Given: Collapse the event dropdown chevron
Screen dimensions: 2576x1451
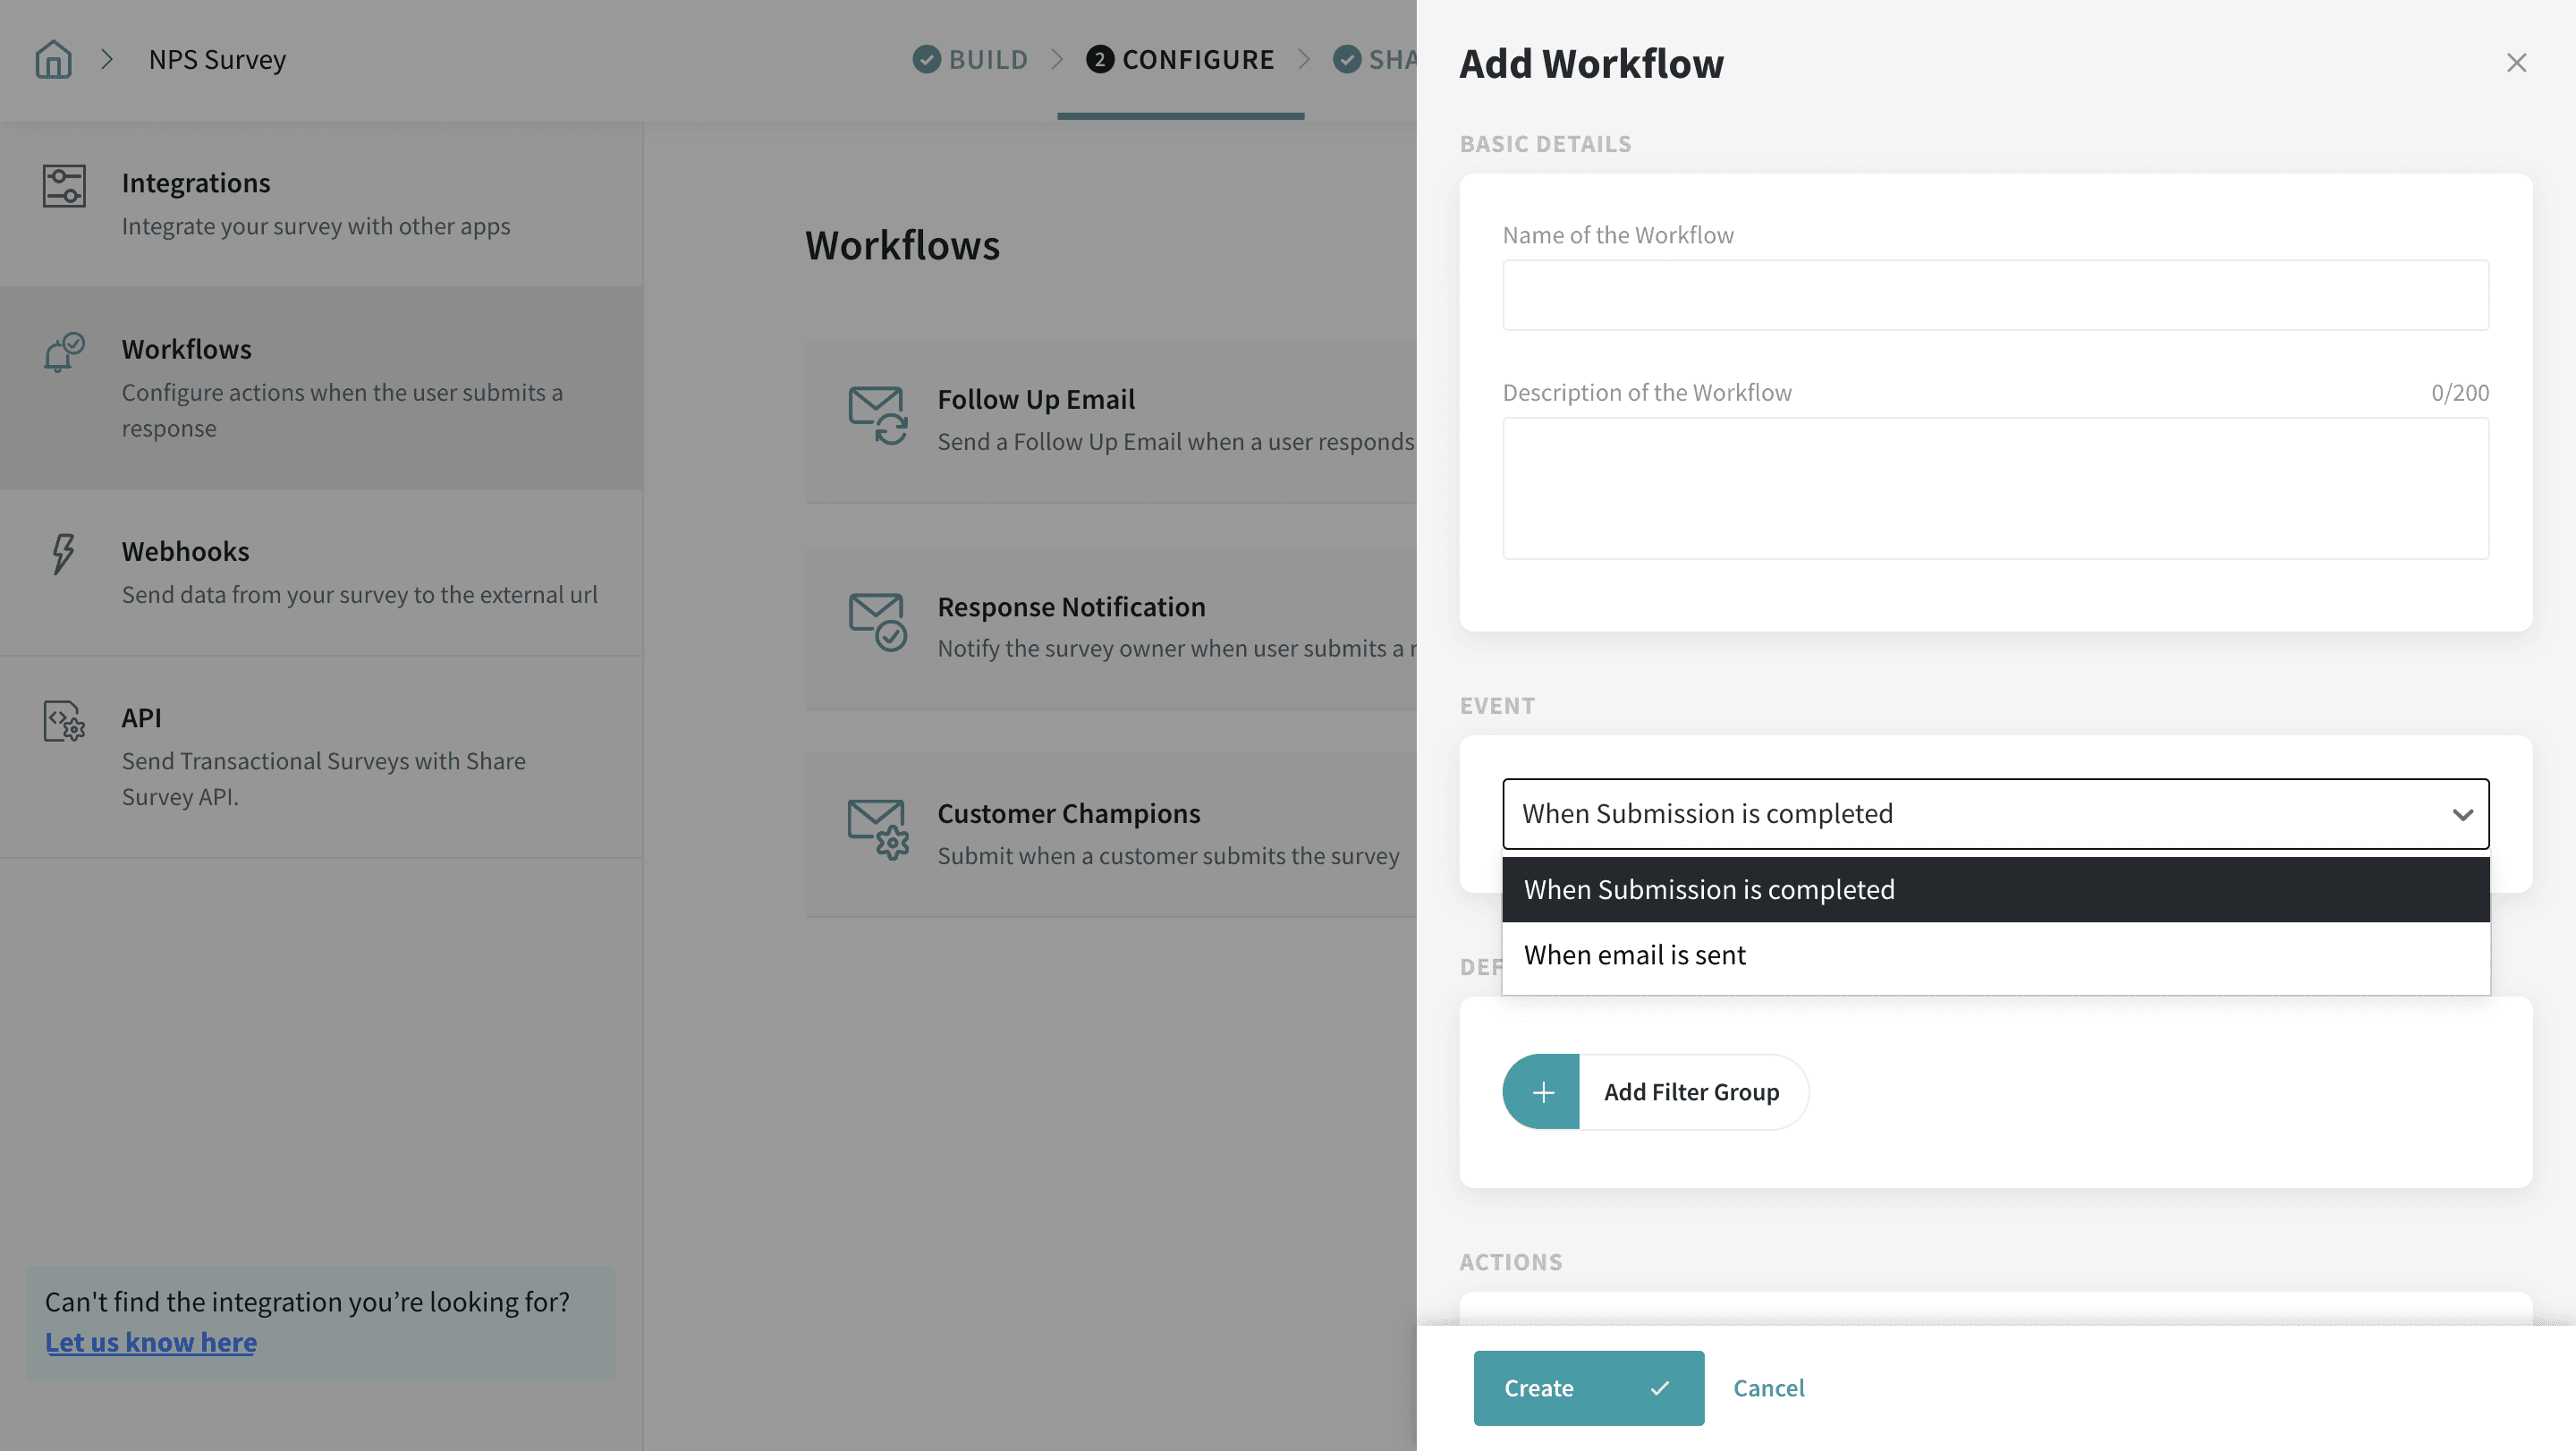Looking at the screenshot, I should click(2462, 815).
